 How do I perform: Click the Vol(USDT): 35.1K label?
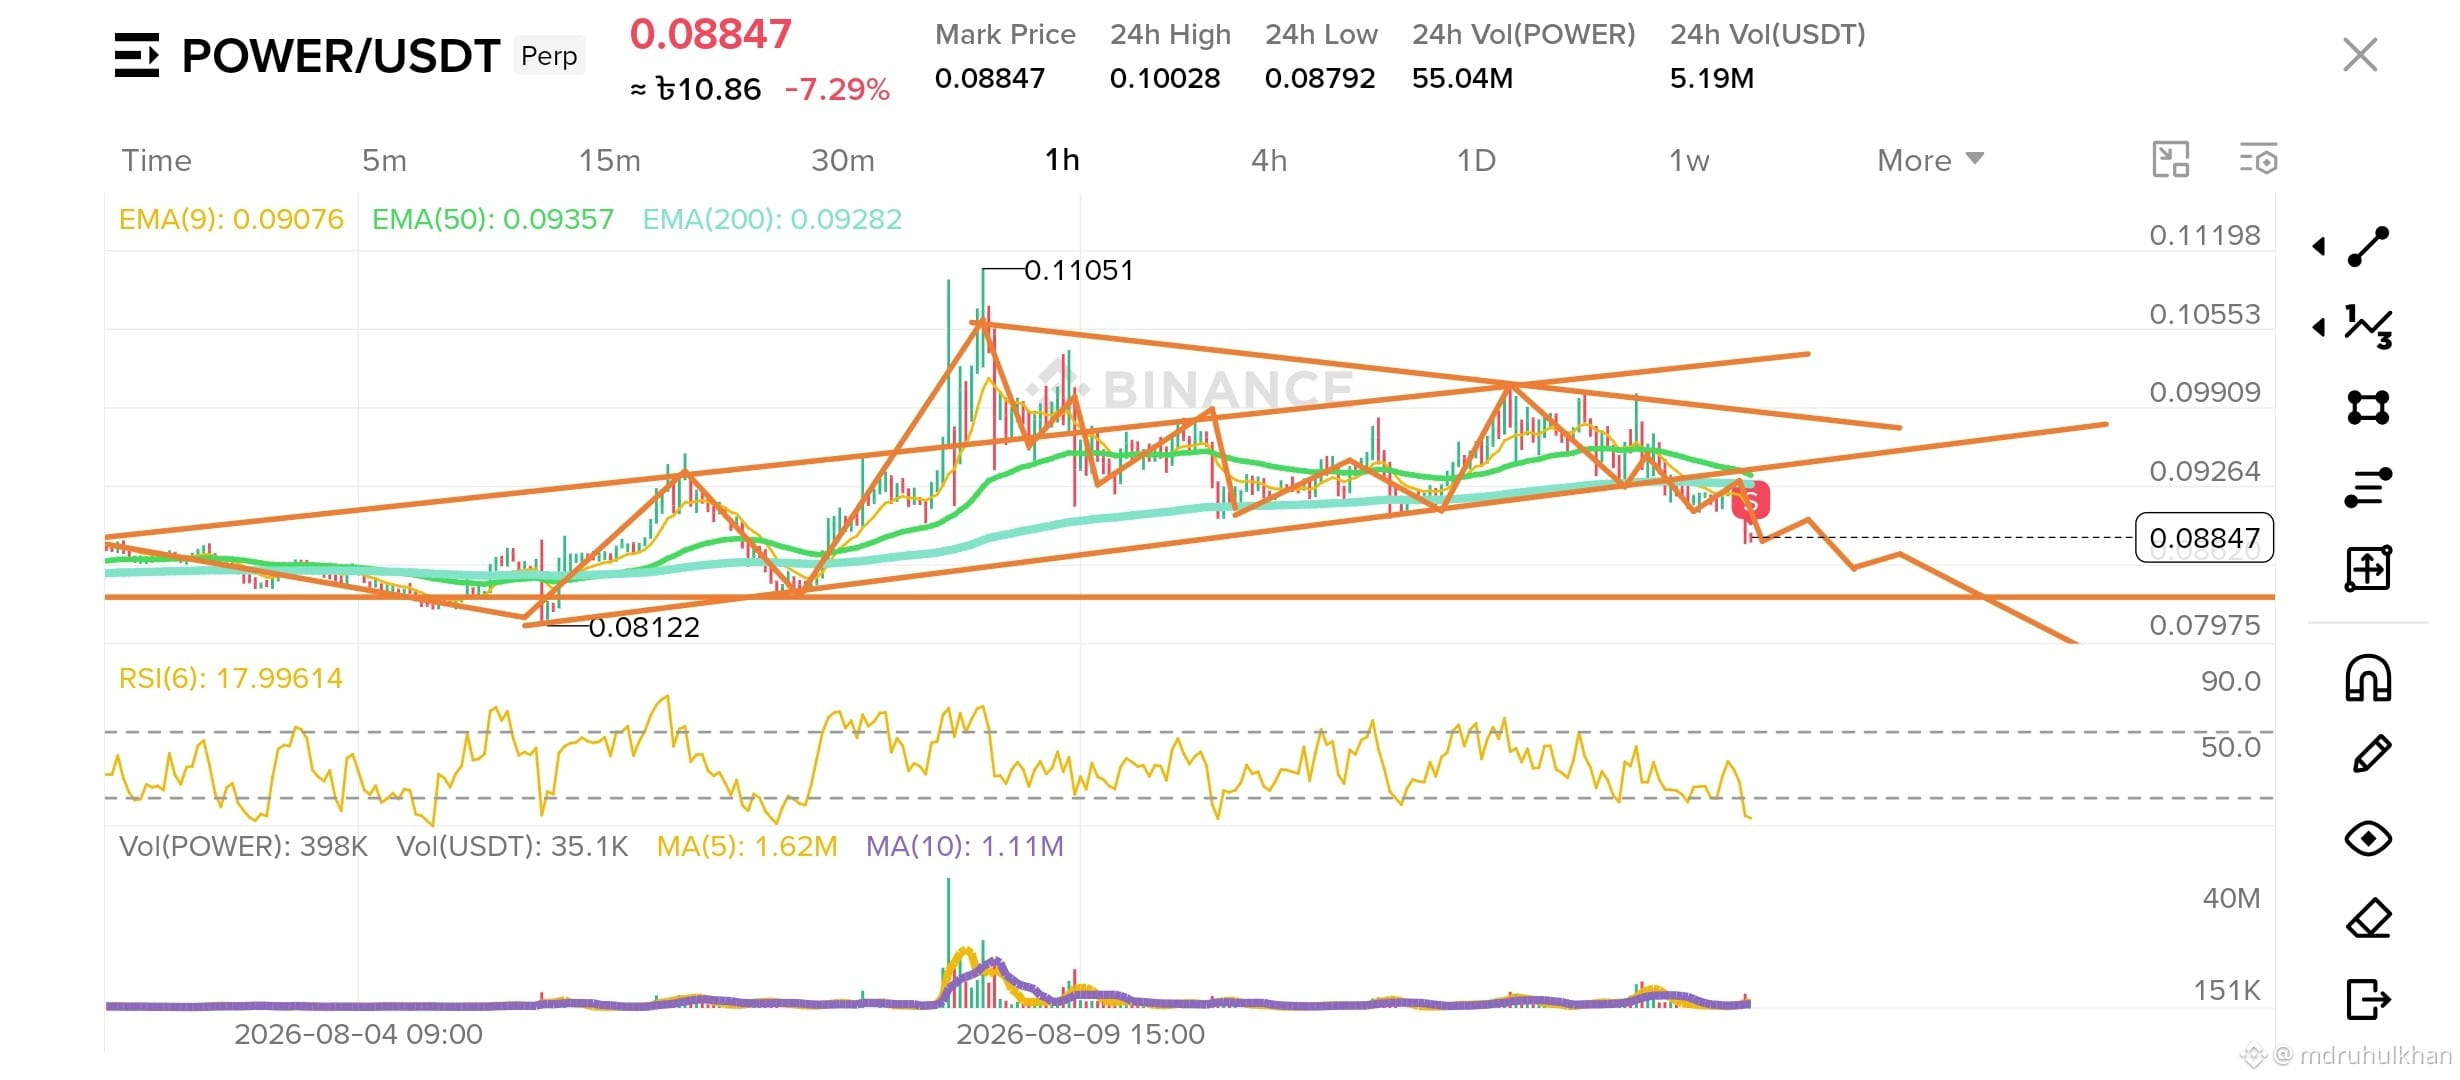pyautogui.click(x=512, y=846)
